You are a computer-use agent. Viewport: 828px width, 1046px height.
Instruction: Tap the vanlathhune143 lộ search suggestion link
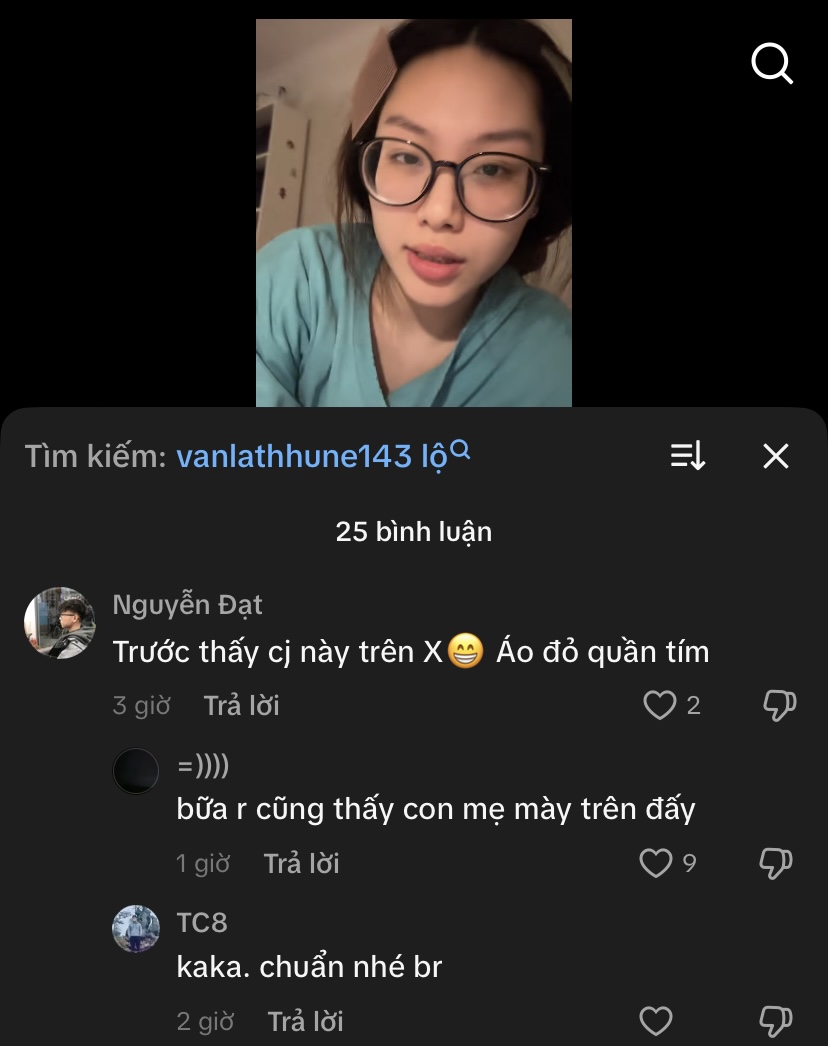pyautogui.click(x=310, y=457)
